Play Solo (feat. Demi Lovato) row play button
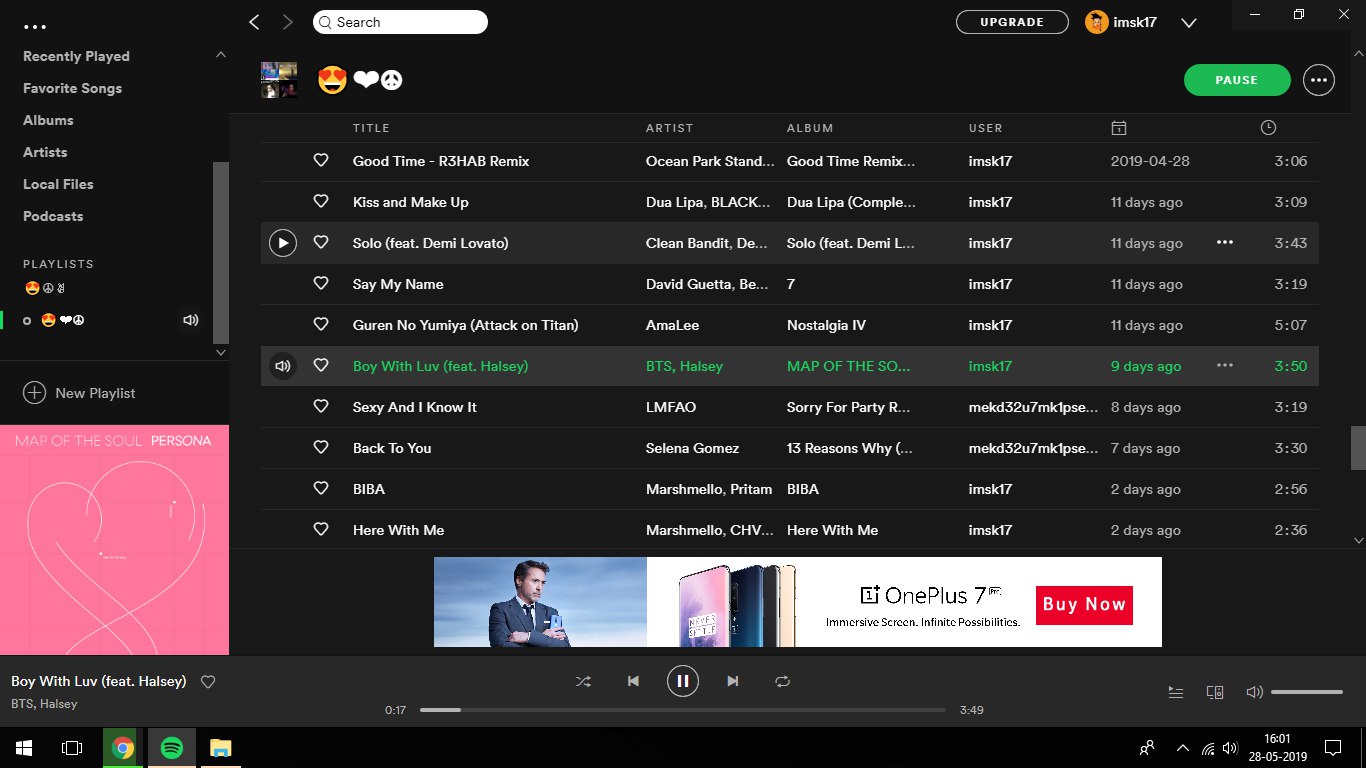1366x768 pixels. click(283, 243)
